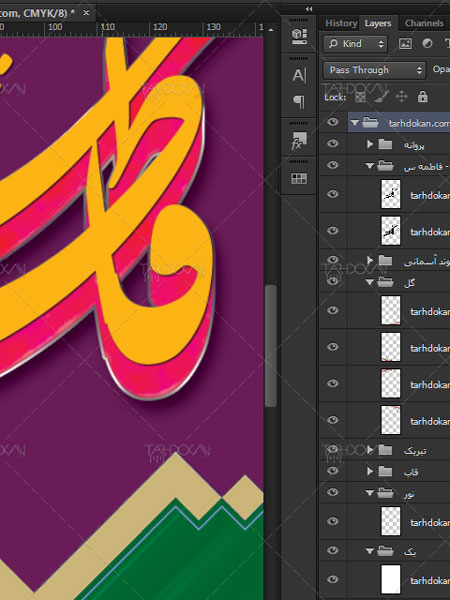This screenshot has width=450, height=600.
Task: Filter layers by adjustment layer icon
Action: point(427,44)
